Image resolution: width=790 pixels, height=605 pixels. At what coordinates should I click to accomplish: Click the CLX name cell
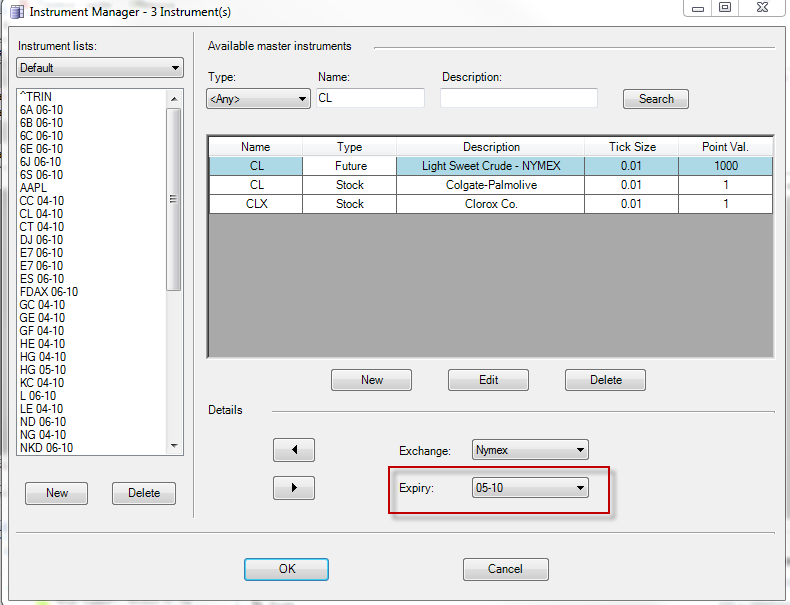pyautogui.click(x=256, y=204)
